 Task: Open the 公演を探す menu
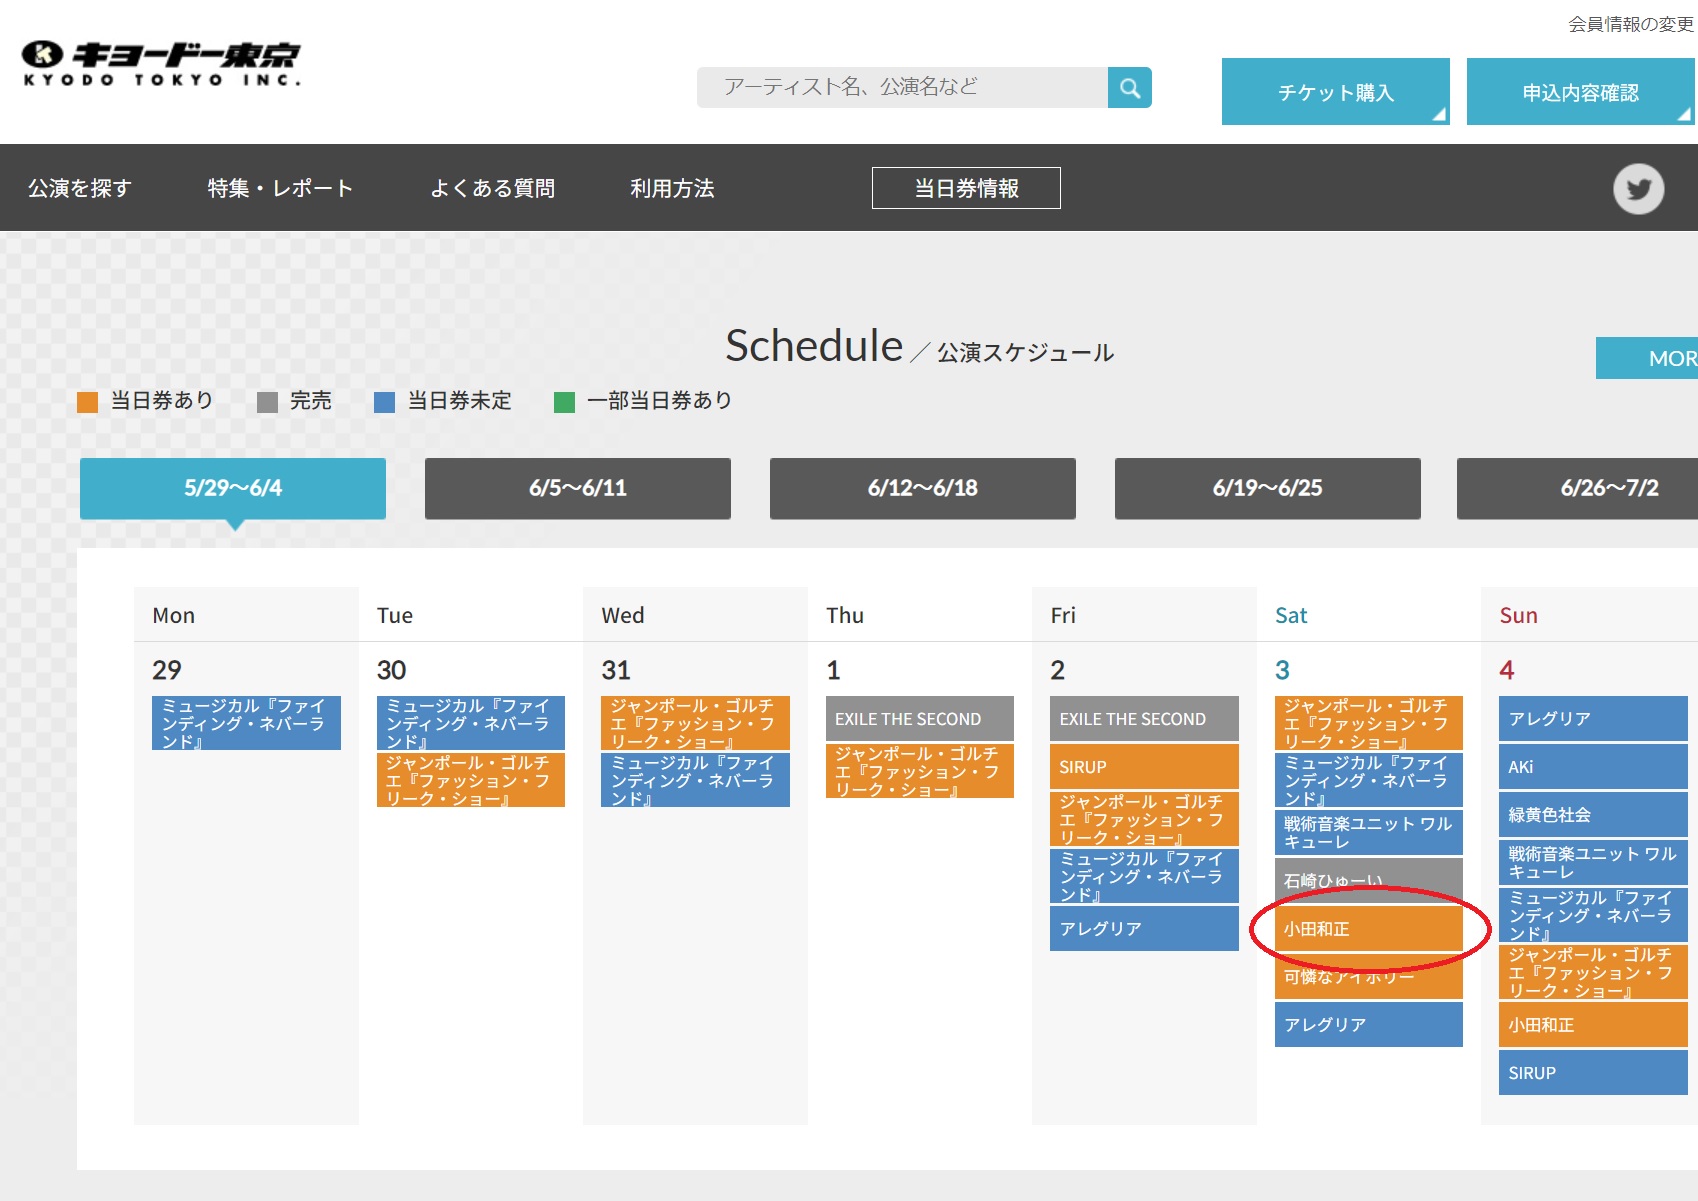point(80,188)
